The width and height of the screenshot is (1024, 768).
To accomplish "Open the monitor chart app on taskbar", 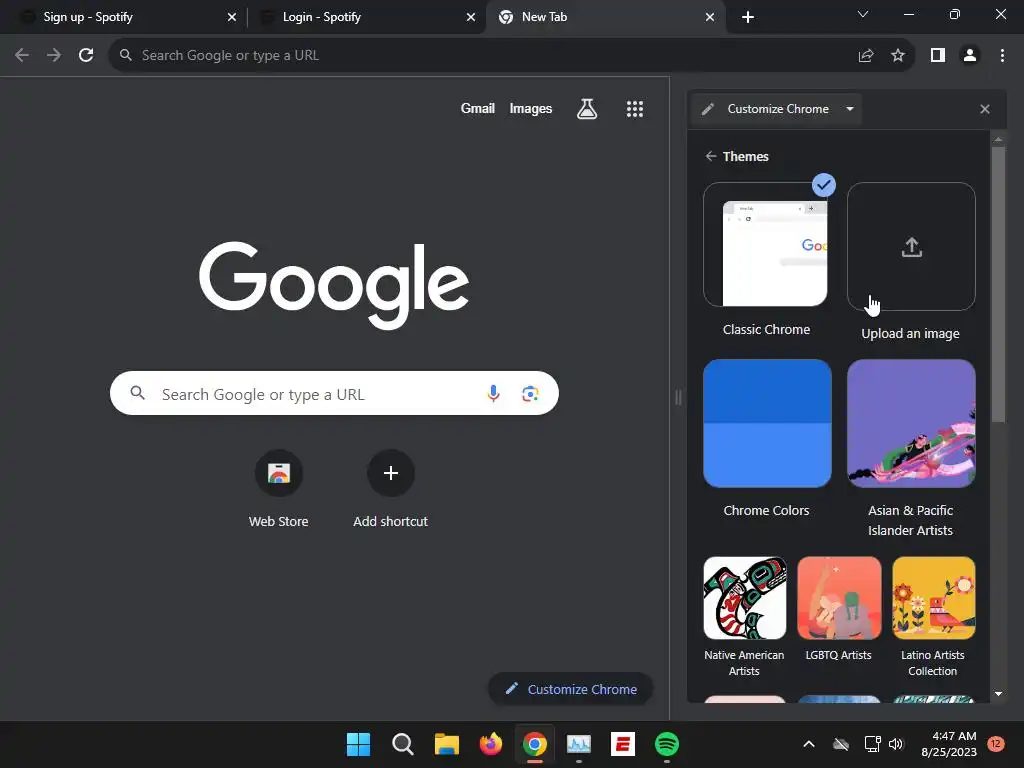I will (579, 744).
